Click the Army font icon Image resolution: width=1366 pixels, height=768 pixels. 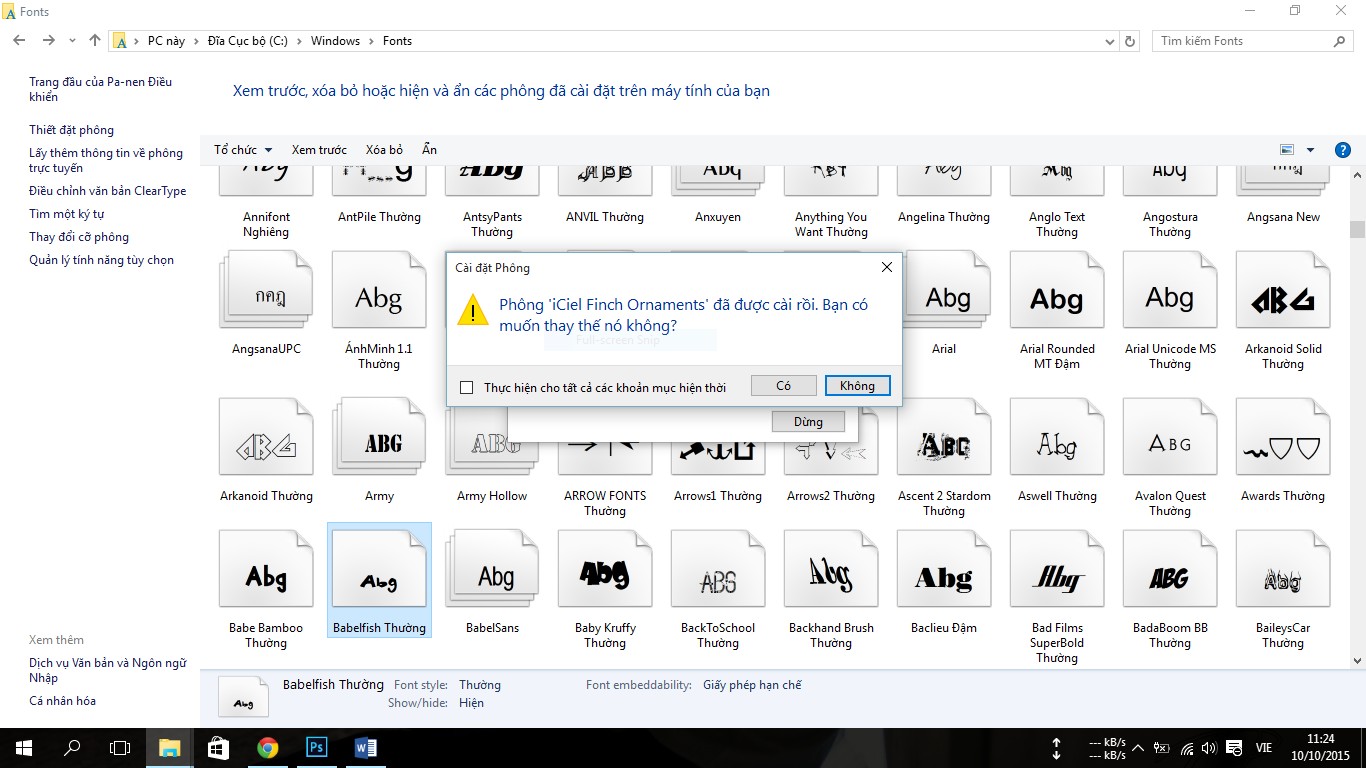pyautogui.click(x=379, y=436)
